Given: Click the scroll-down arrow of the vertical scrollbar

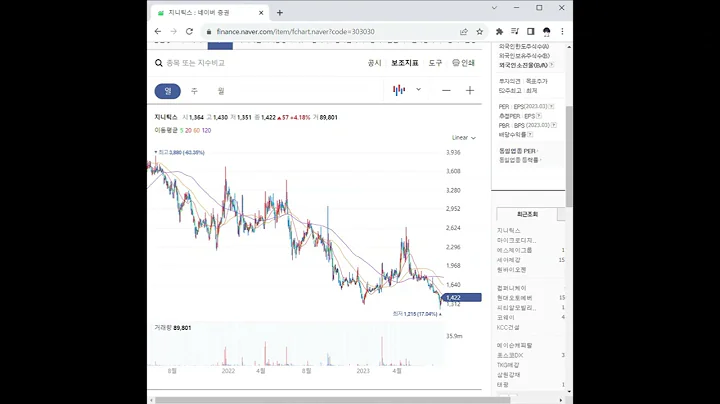Looking at the screenshot, I should click(569, 392).
